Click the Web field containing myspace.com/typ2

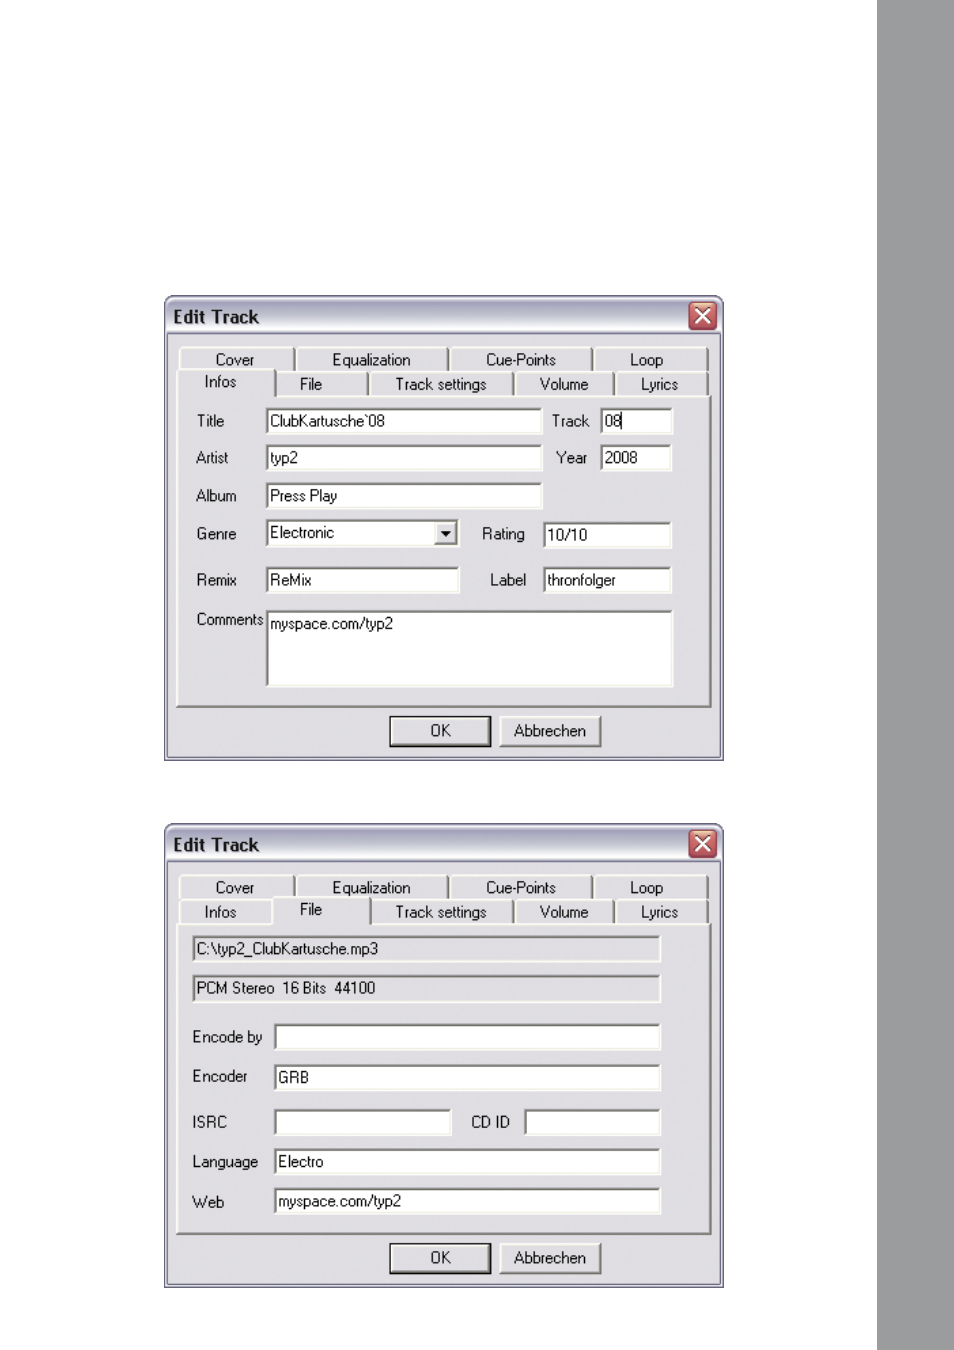pyautogui.click(x=467, y=1201)
